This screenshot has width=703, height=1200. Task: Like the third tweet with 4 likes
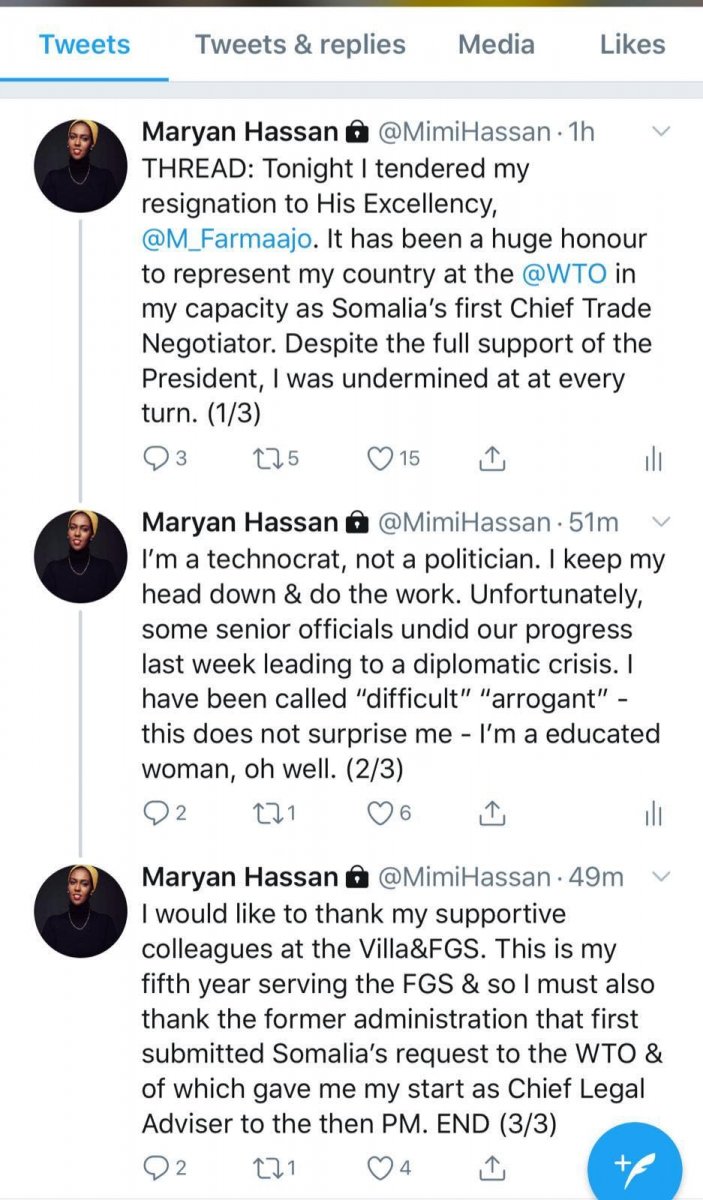click(380, 1166)
